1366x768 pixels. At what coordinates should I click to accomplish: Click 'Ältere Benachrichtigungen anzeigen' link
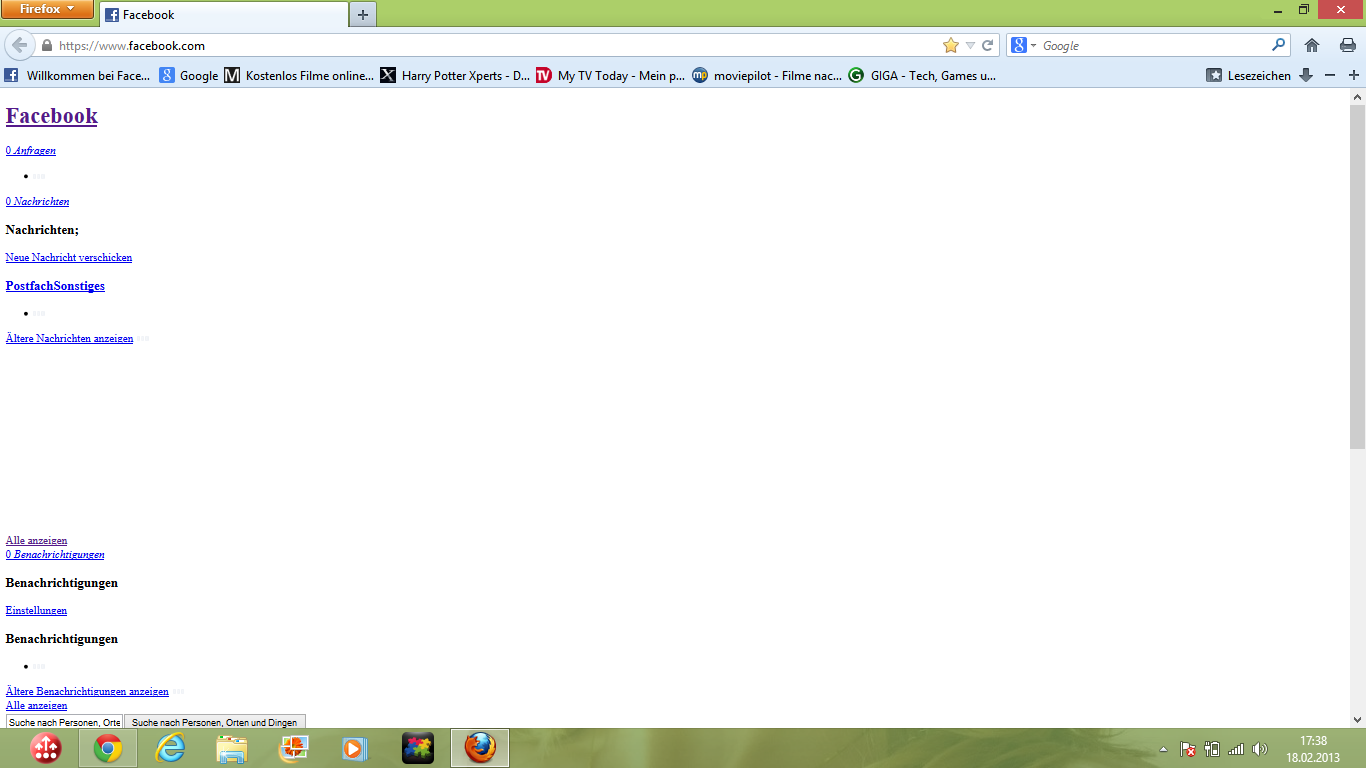pos(88,691)
